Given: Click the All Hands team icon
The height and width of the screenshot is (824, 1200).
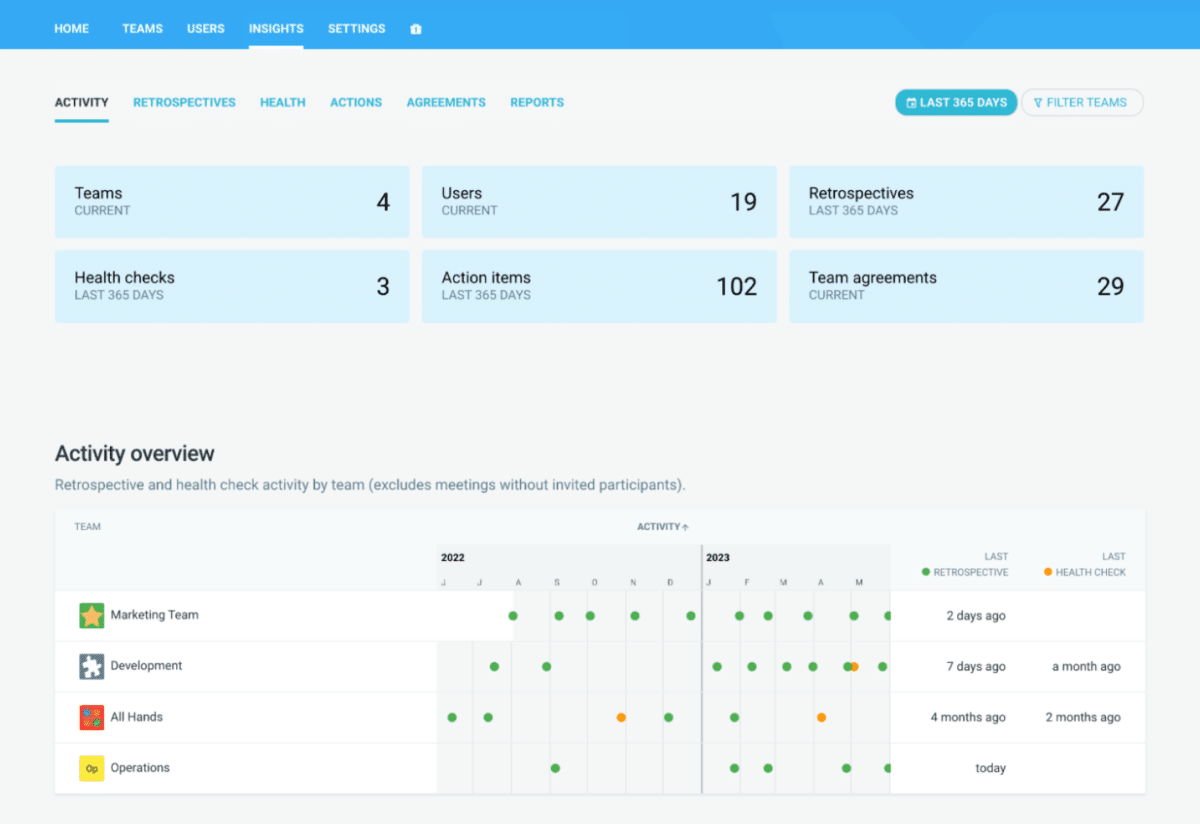Looking at the screenshot, I should (x=92, y=717).
